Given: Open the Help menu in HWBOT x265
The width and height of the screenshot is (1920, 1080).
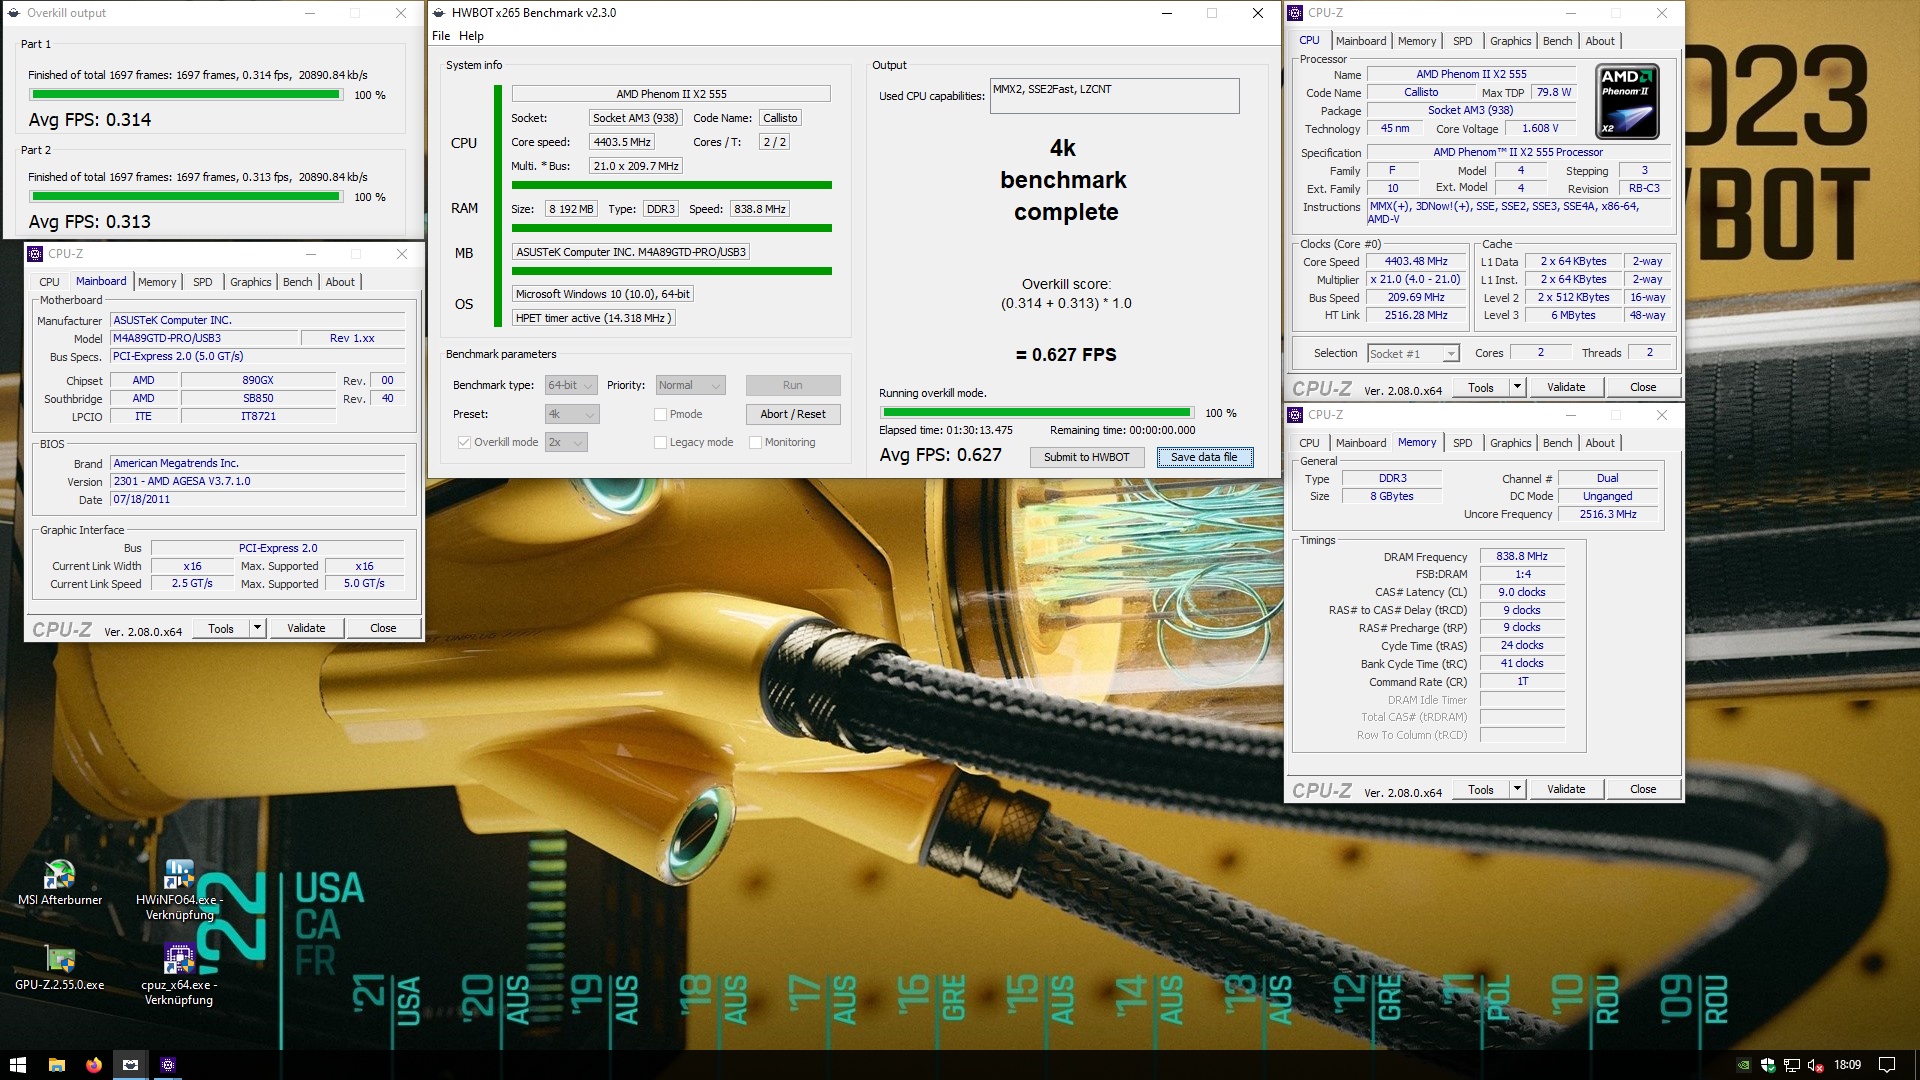Looking at the screenshot, I should coord(471,36).
